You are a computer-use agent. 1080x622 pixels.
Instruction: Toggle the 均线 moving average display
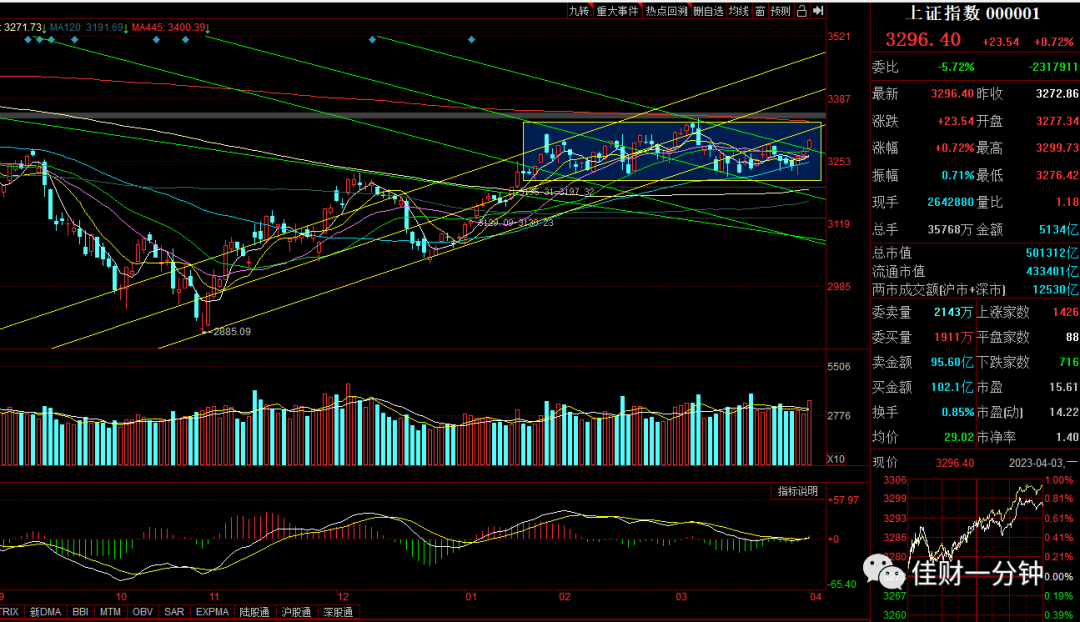[x=739, y=11]
